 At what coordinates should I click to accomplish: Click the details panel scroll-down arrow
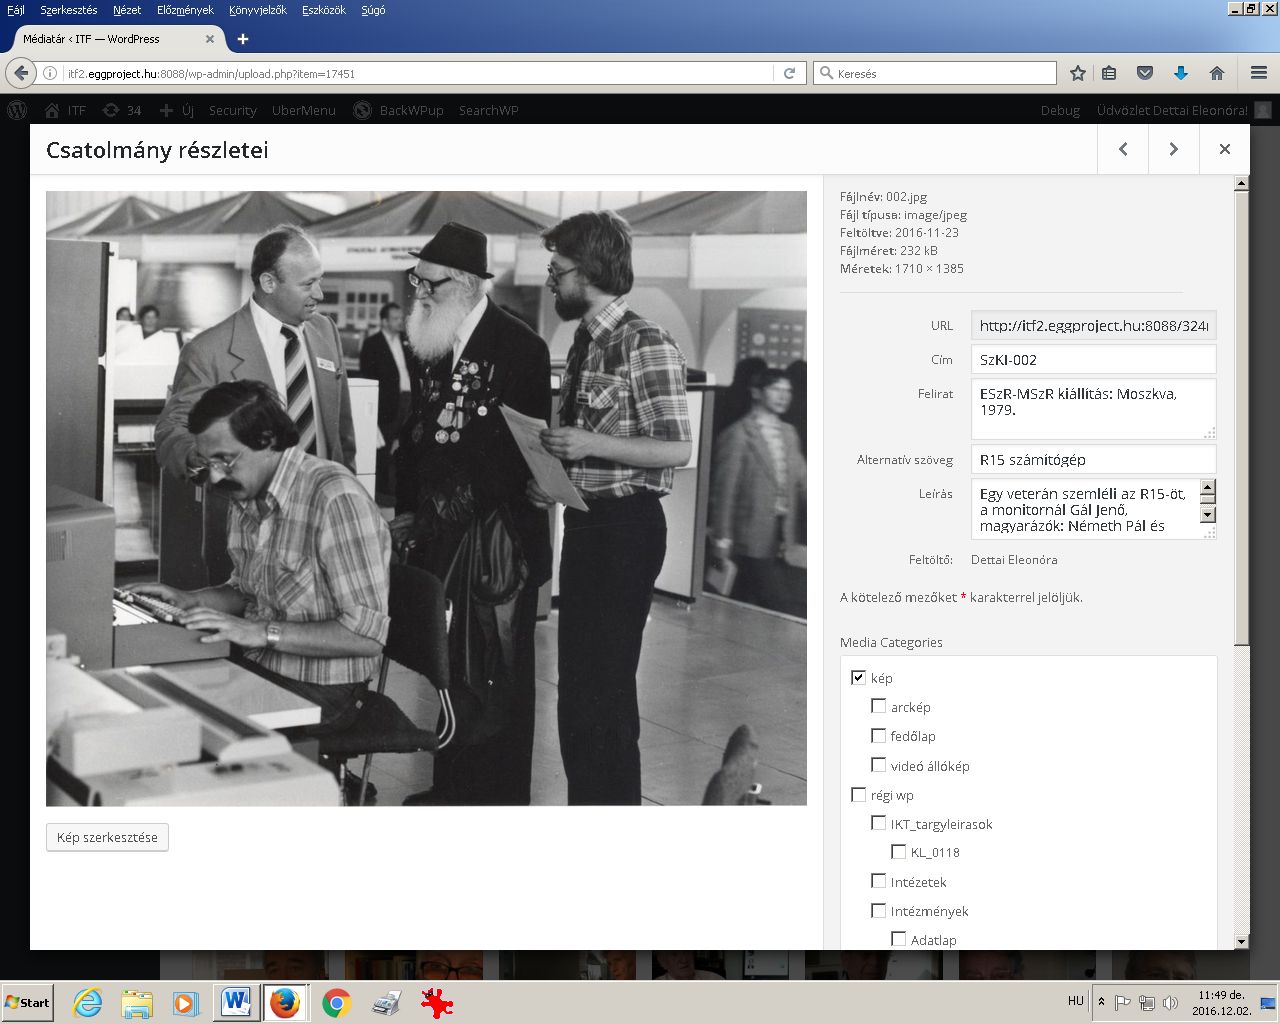point(1241,941)
